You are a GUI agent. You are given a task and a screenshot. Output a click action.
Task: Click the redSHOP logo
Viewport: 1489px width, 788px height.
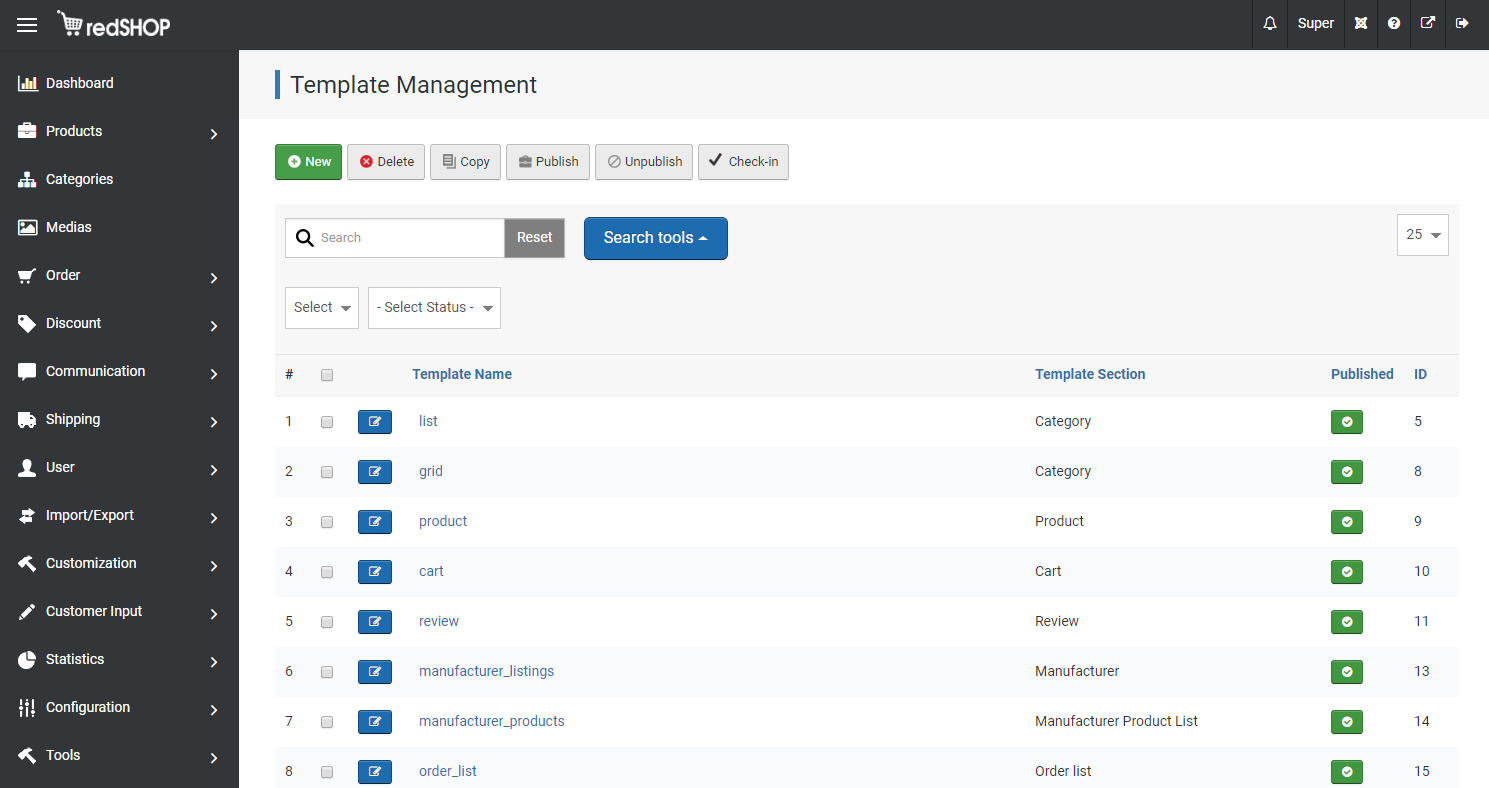coord(113,24)
